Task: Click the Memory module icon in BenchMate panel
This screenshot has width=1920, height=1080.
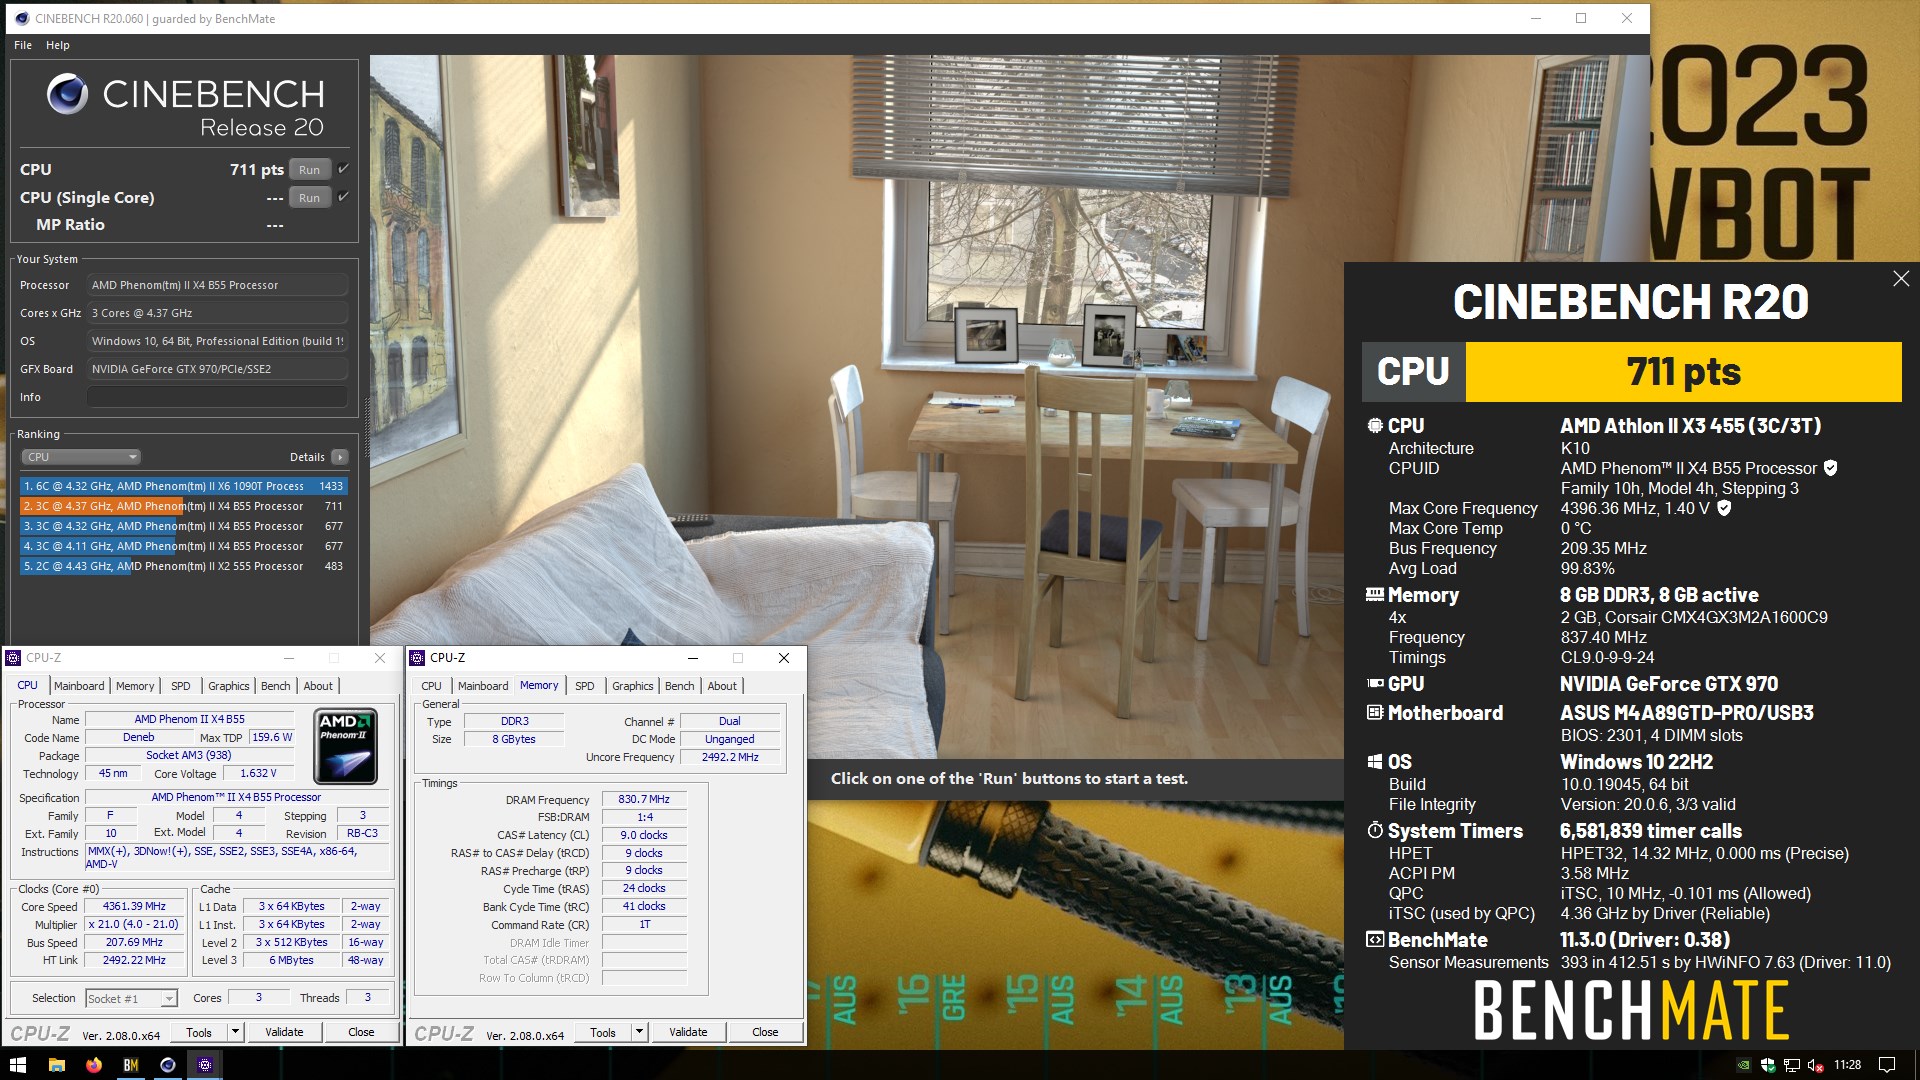Action: pyautogui.click(x=1375, y=595)
